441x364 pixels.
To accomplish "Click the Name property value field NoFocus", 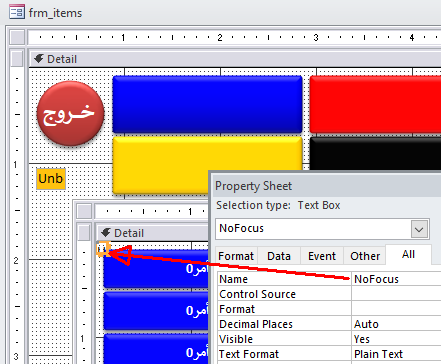I will coord(396,279).
